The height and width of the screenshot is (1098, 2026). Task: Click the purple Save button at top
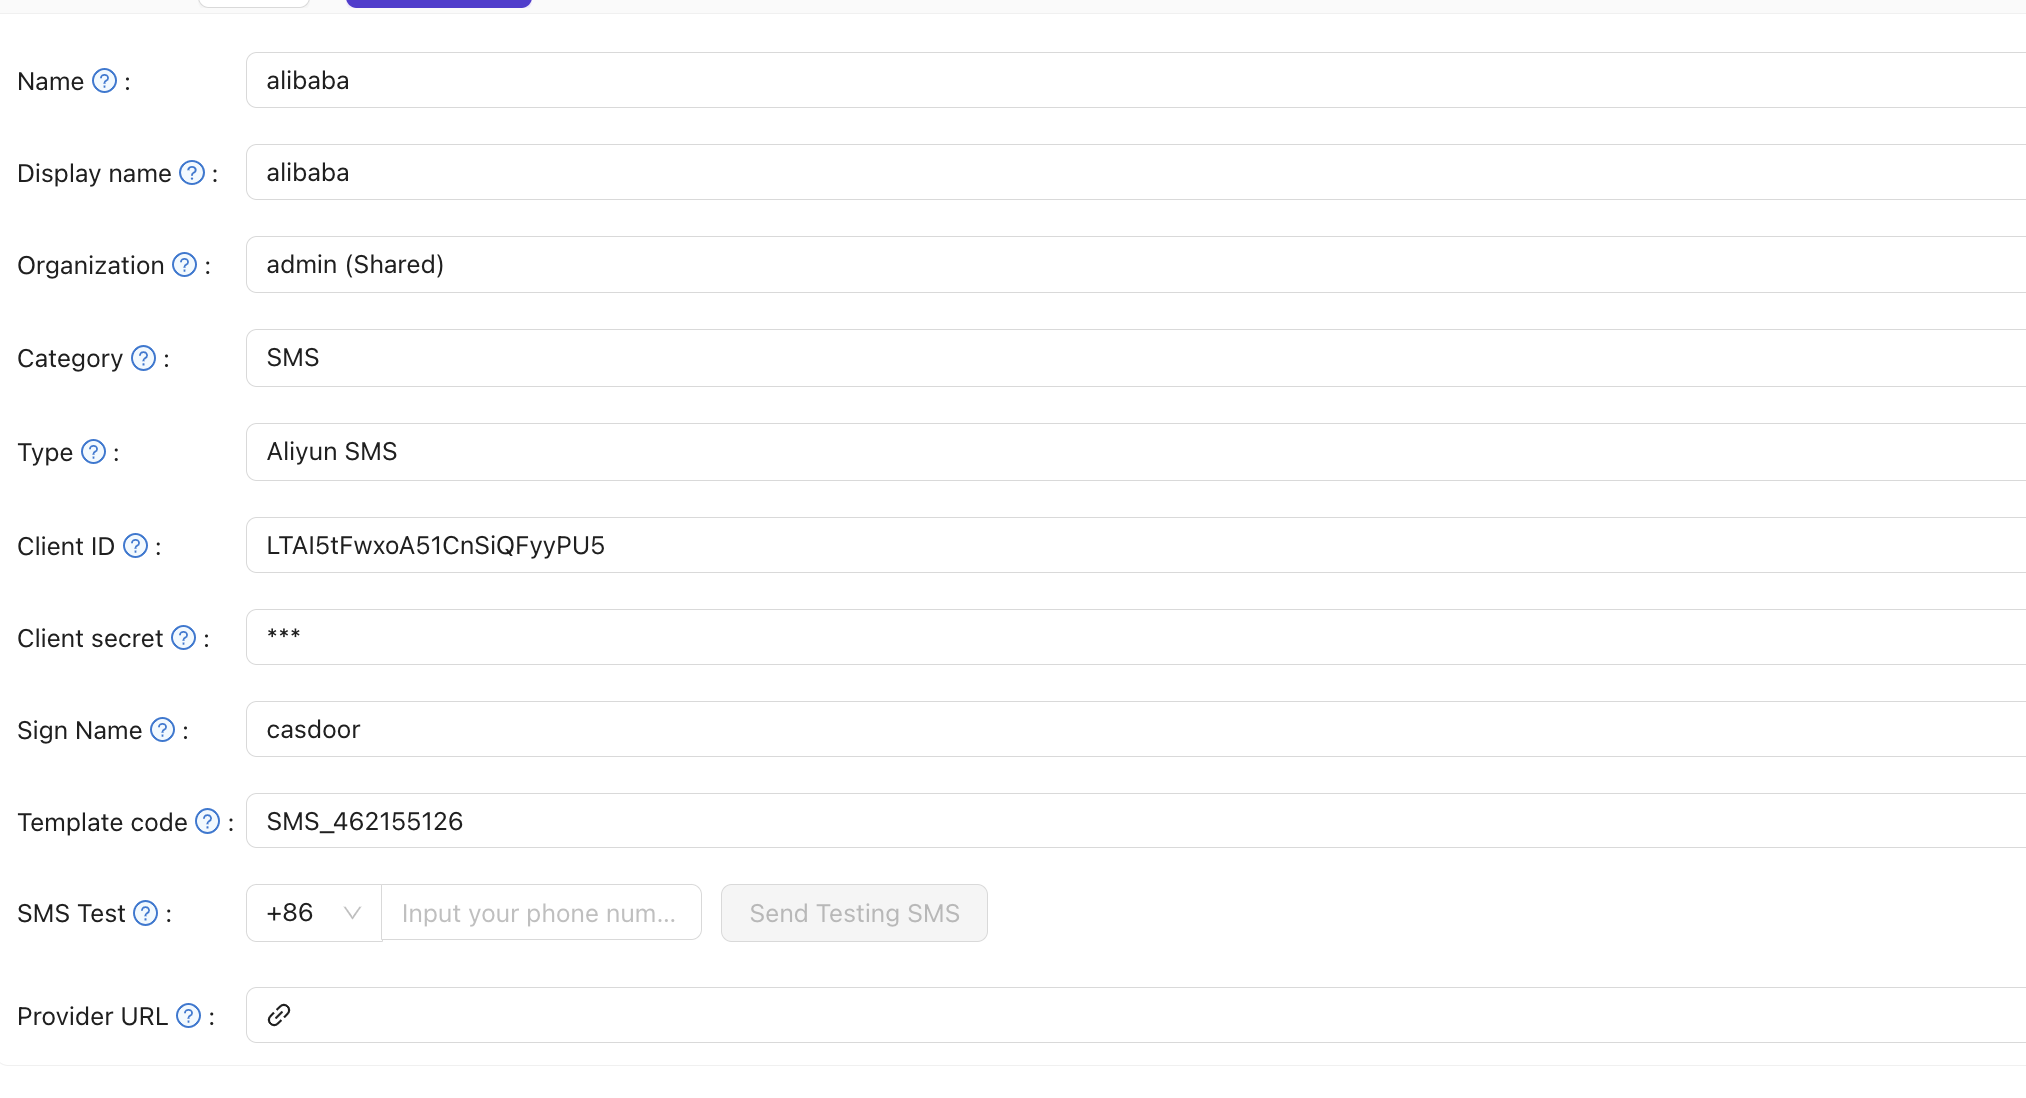(x=437, y=3)
